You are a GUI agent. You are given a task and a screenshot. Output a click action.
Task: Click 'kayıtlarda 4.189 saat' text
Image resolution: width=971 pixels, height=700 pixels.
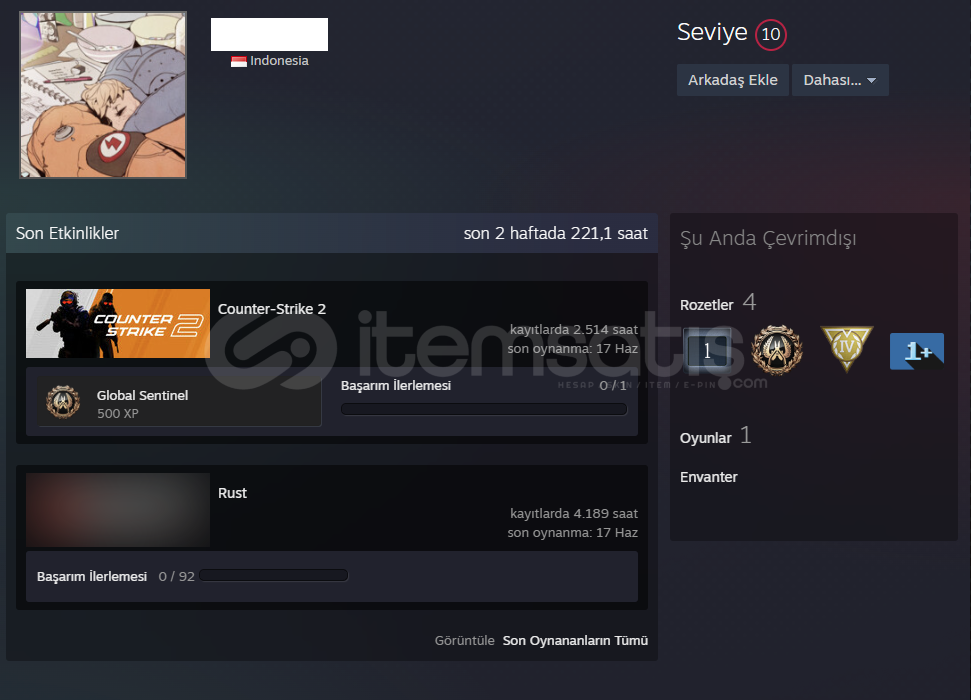(573, 514)
